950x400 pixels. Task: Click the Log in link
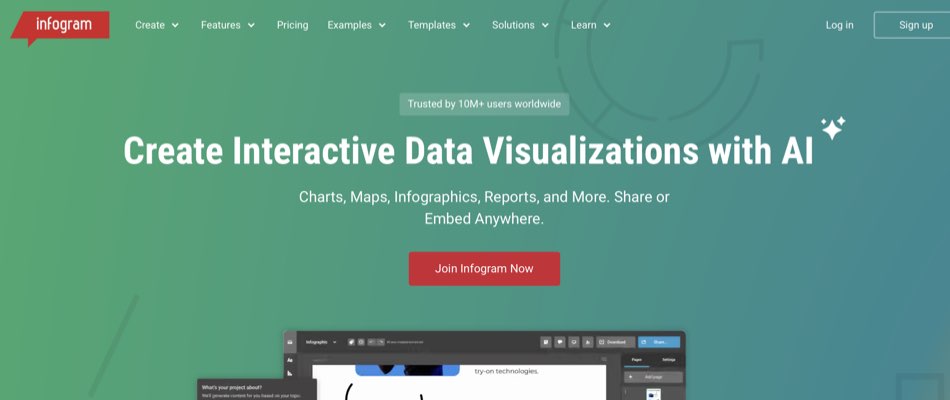click(x=839, y=25)
